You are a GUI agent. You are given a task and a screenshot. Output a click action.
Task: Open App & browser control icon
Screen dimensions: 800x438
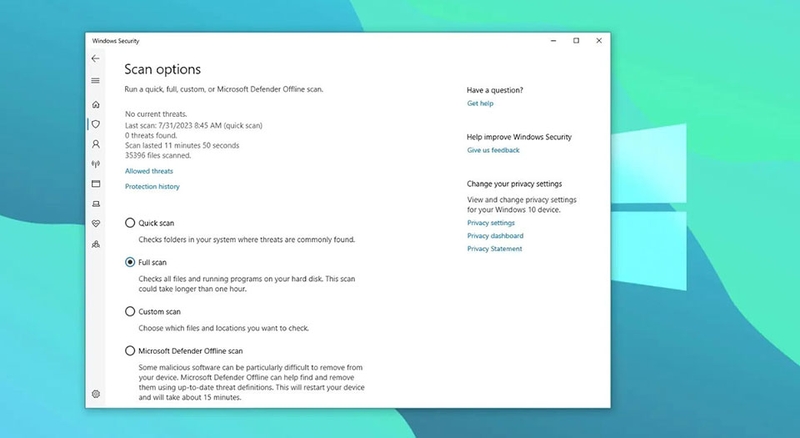pos(95,184)
